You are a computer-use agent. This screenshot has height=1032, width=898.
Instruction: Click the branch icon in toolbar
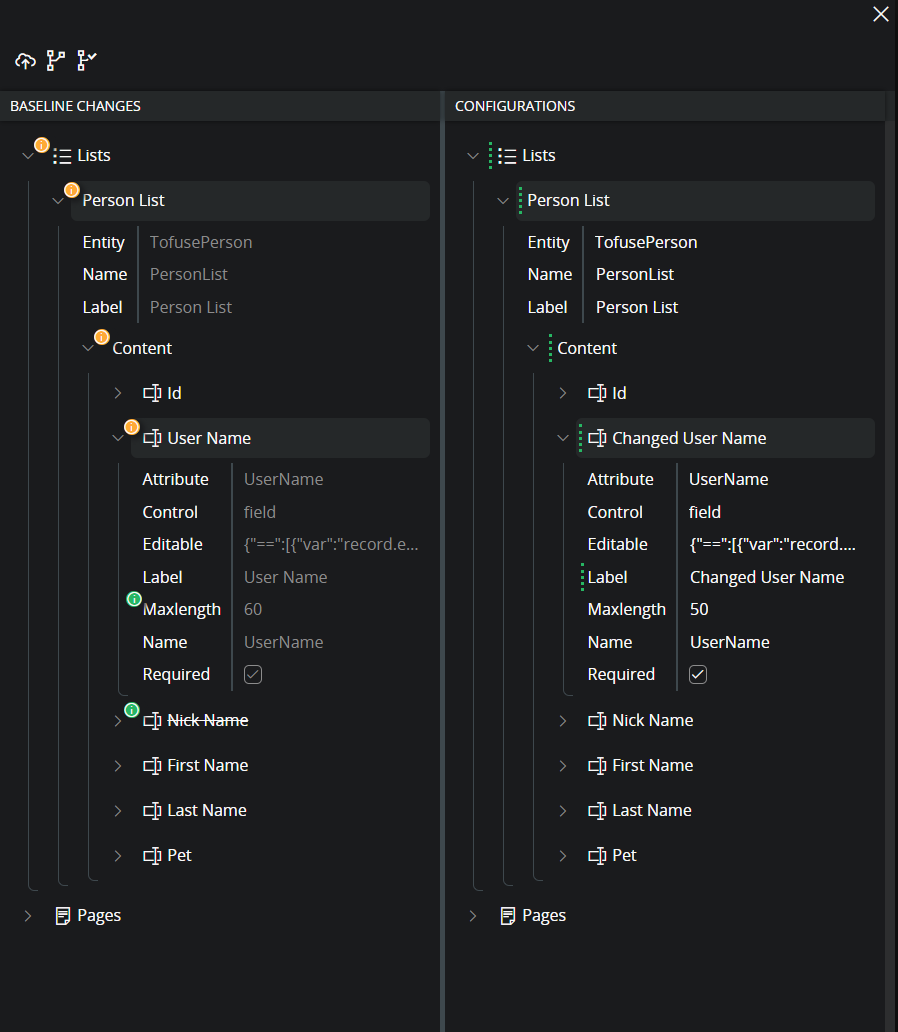tap(56, 61)
